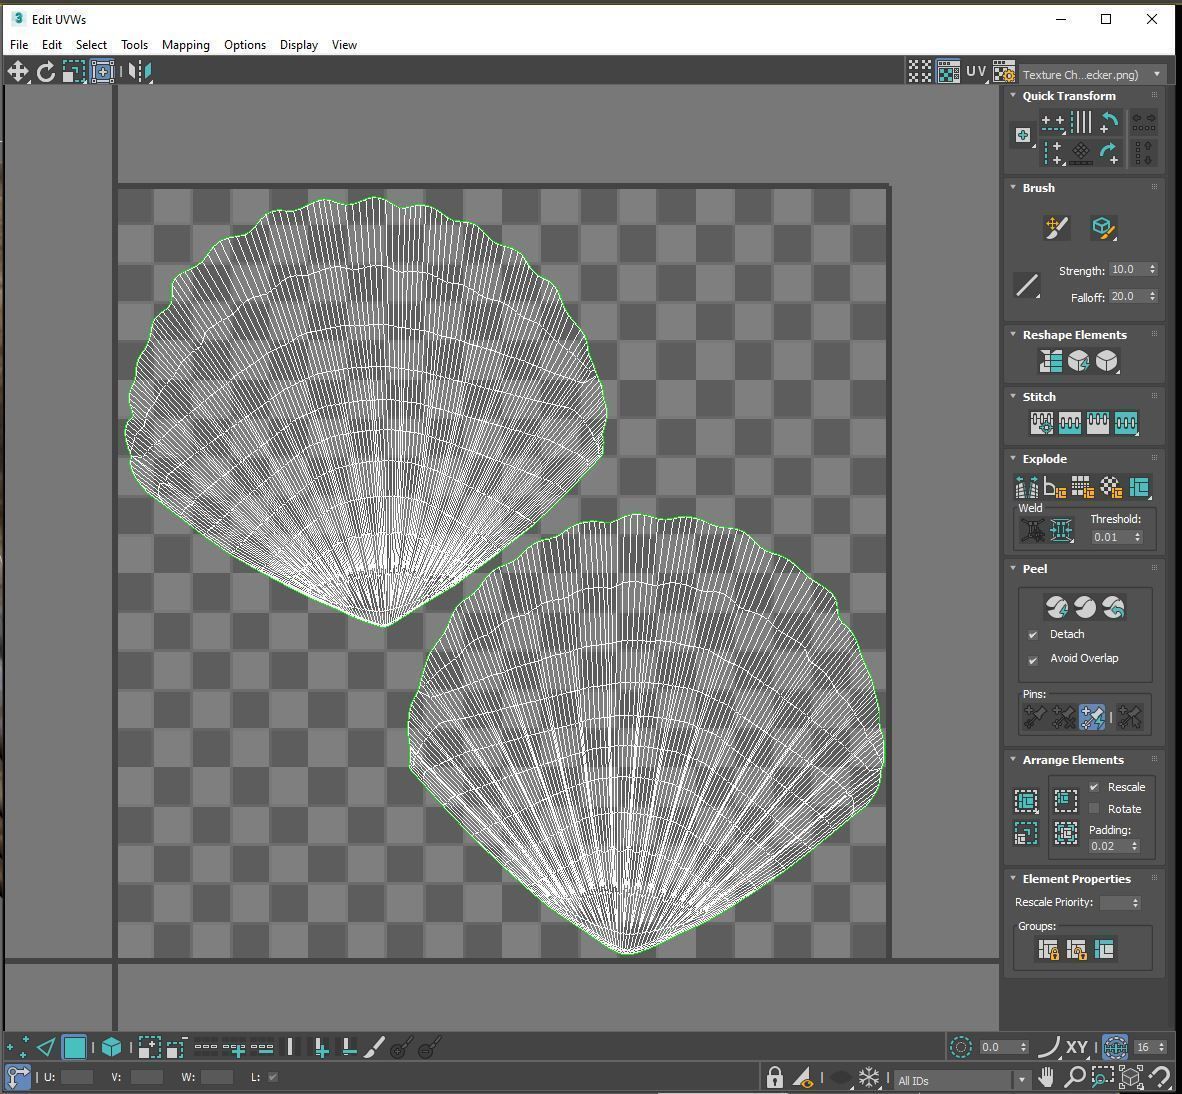The image size is (1182, 1094).
Task: Open the All IDs dropdown
Action: (x=962, y=1080)
